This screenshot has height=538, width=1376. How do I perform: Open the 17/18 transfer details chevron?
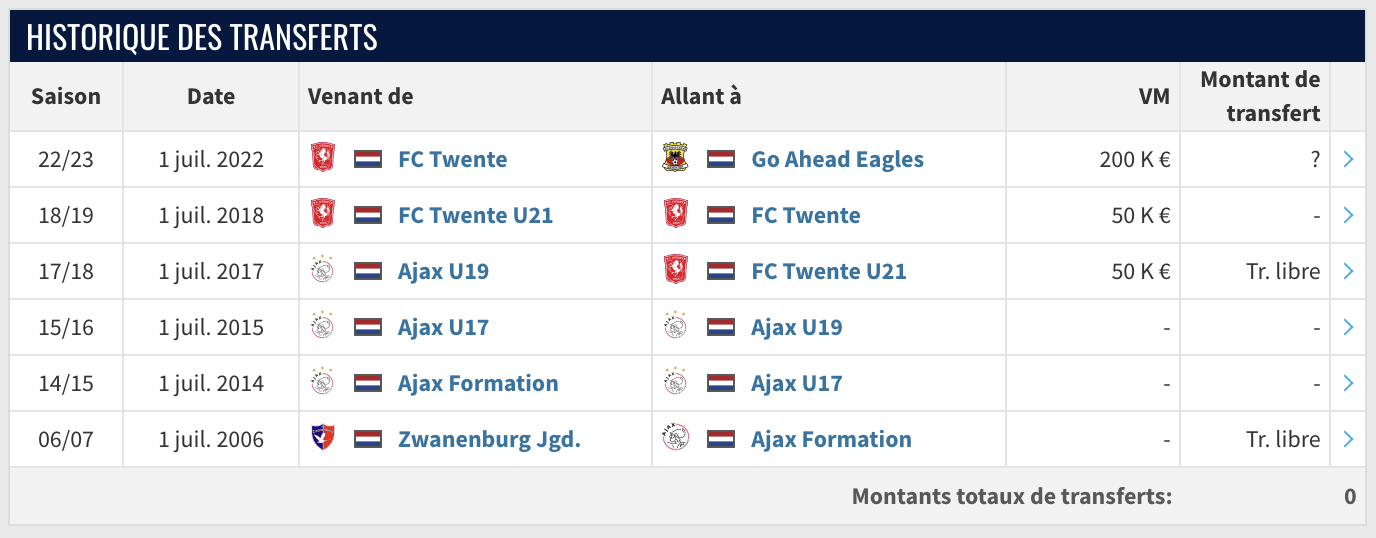[1348, 271]
